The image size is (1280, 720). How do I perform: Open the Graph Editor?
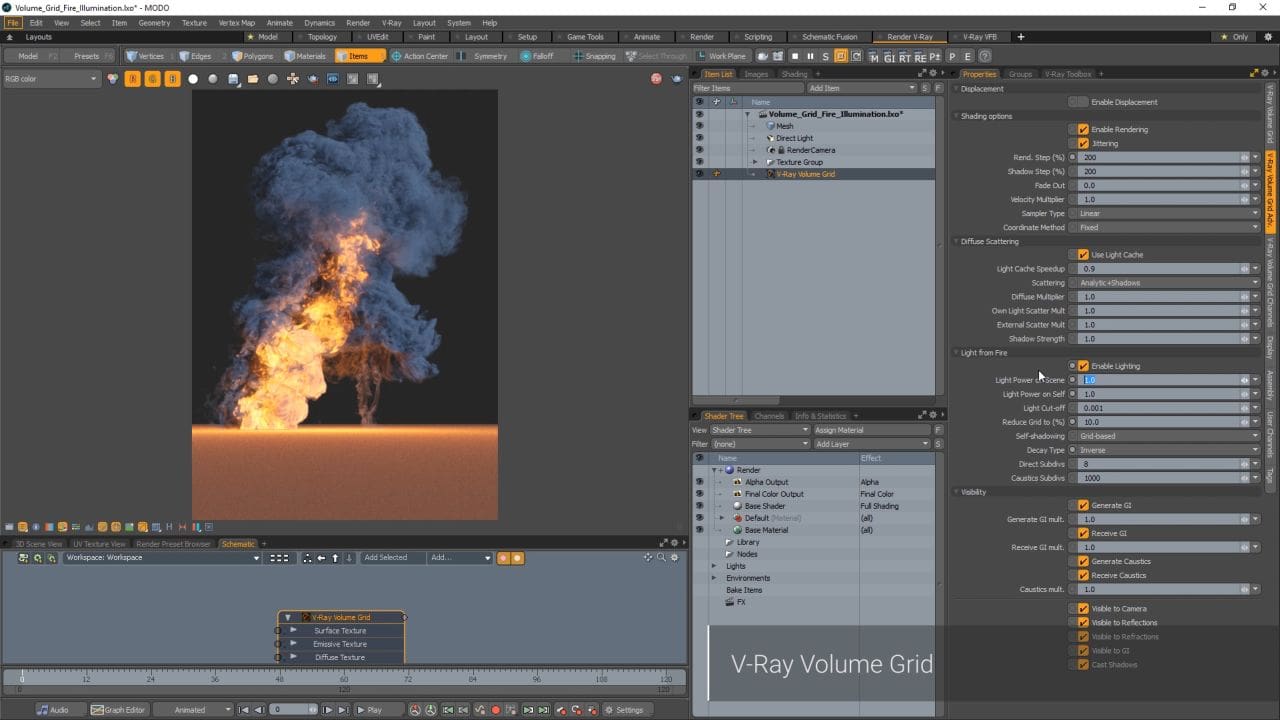click(118, 710)
